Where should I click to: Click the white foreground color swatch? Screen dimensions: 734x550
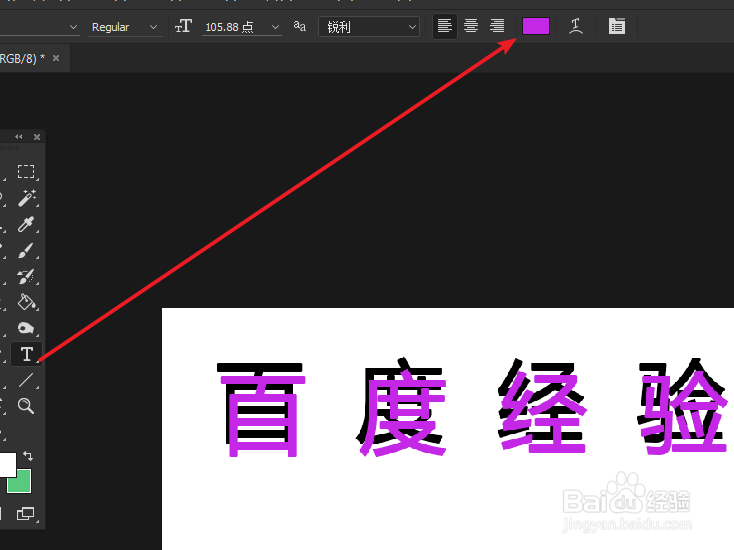click(7, 464)
